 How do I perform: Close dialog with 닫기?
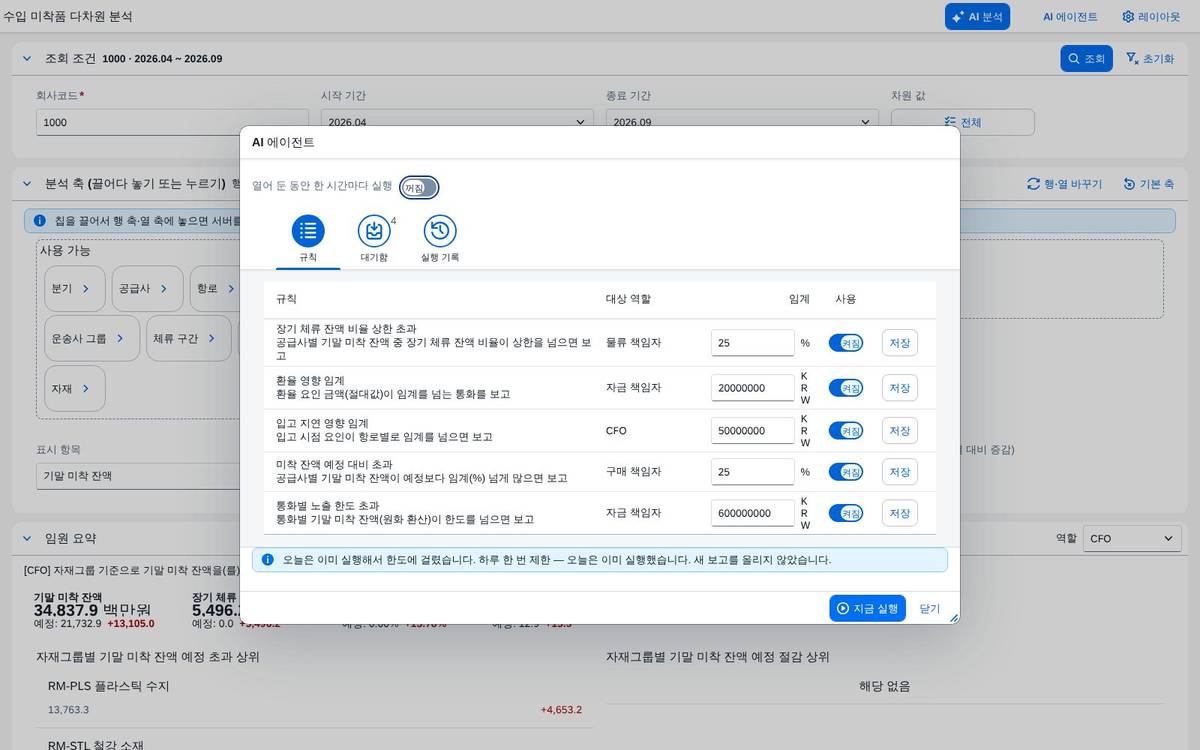[930, 608]
